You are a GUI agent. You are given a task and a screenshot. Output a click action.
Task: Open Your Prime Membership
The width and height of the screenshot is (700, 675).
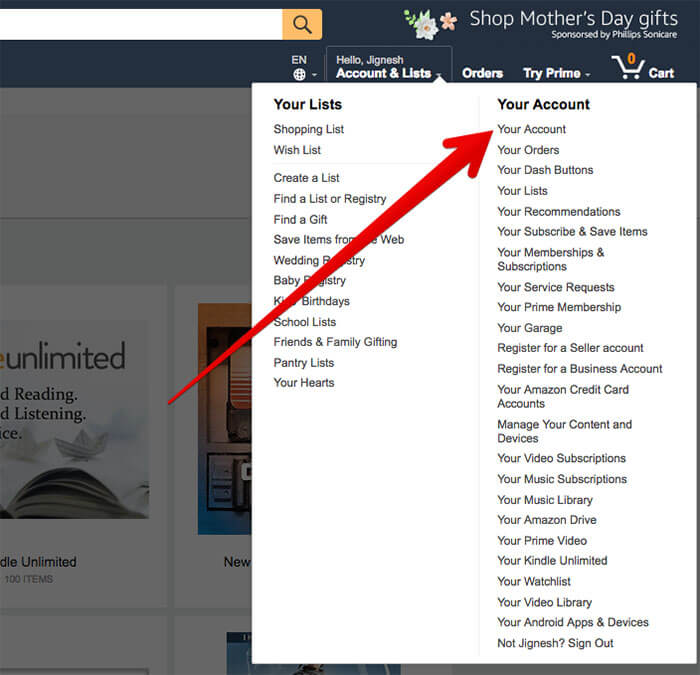point(559,307)
